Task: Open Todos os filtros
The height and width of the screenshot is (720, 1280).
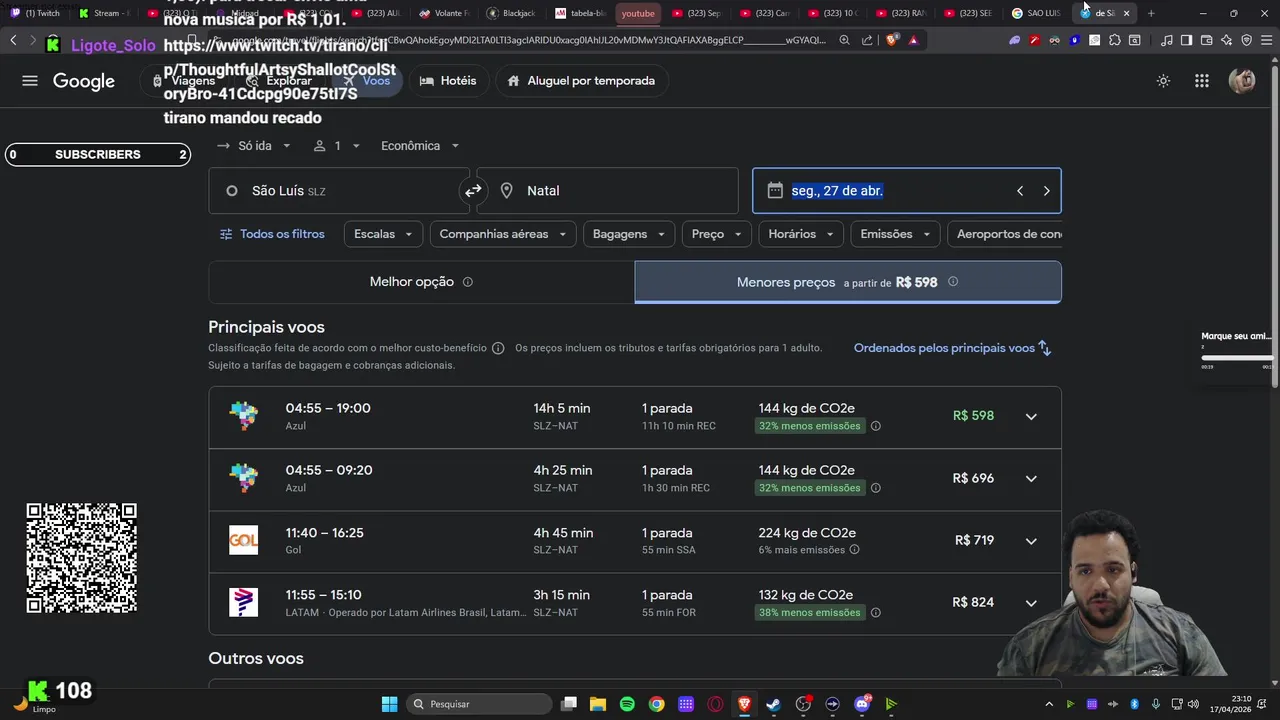Action: click(272, 234)
